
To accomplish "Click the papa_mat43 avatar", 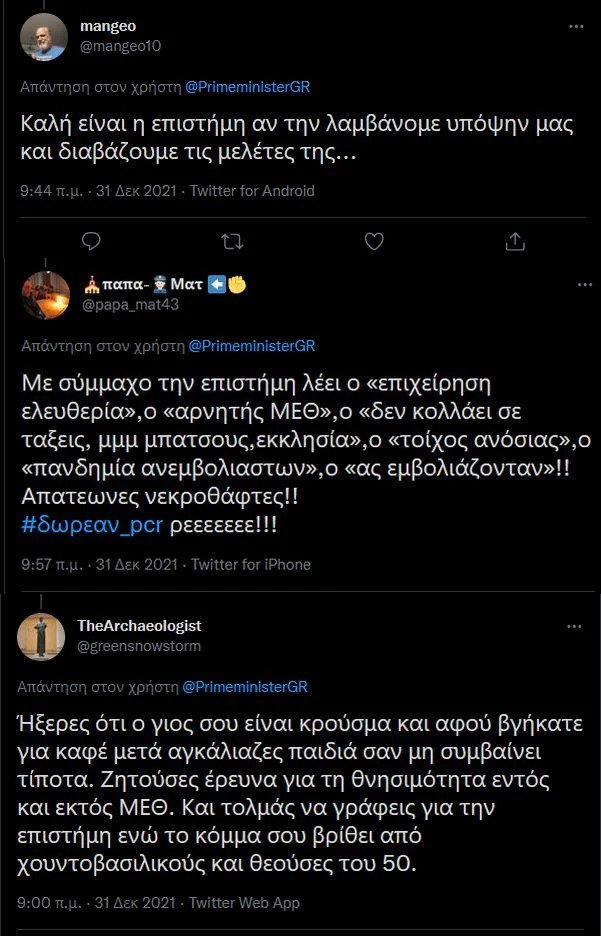I will (46, 295).
